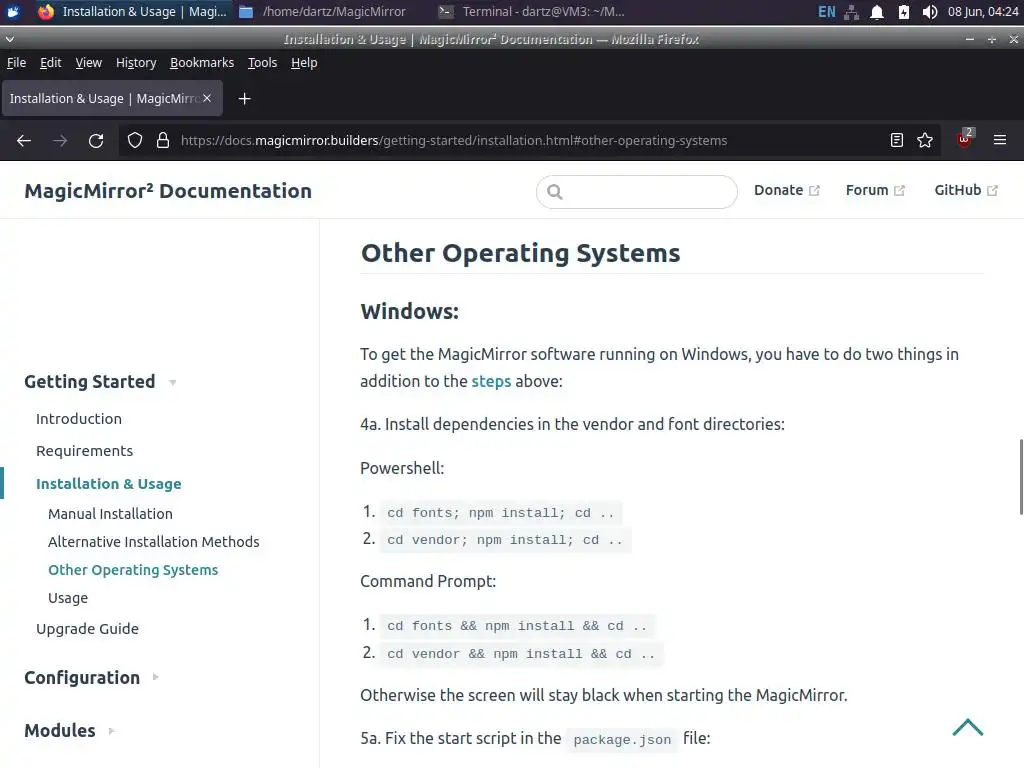1024x768 pixels.
Task: Click the Windows: subheading
Action: [409, 312]
